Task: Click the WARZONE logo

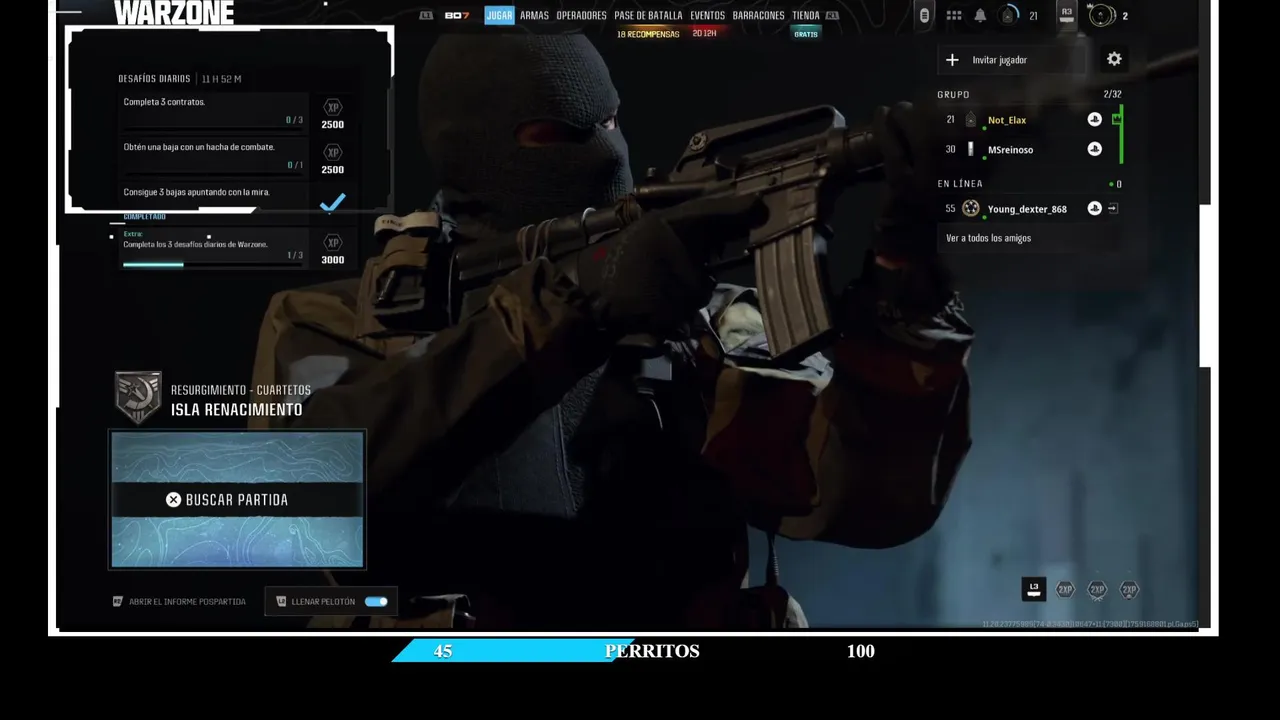Action: [174, 12]
